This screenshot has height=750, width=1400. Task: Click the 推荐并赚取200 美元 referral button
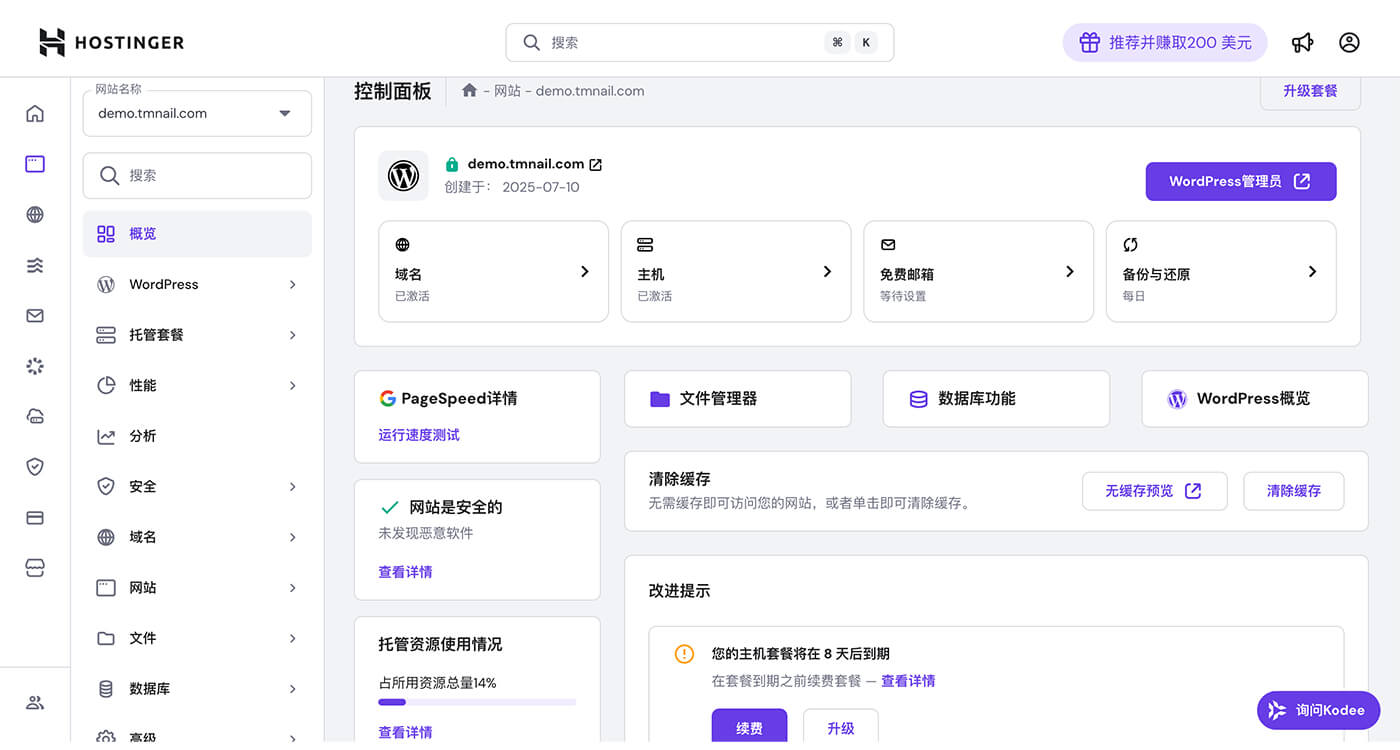[x=1165, y=43]
